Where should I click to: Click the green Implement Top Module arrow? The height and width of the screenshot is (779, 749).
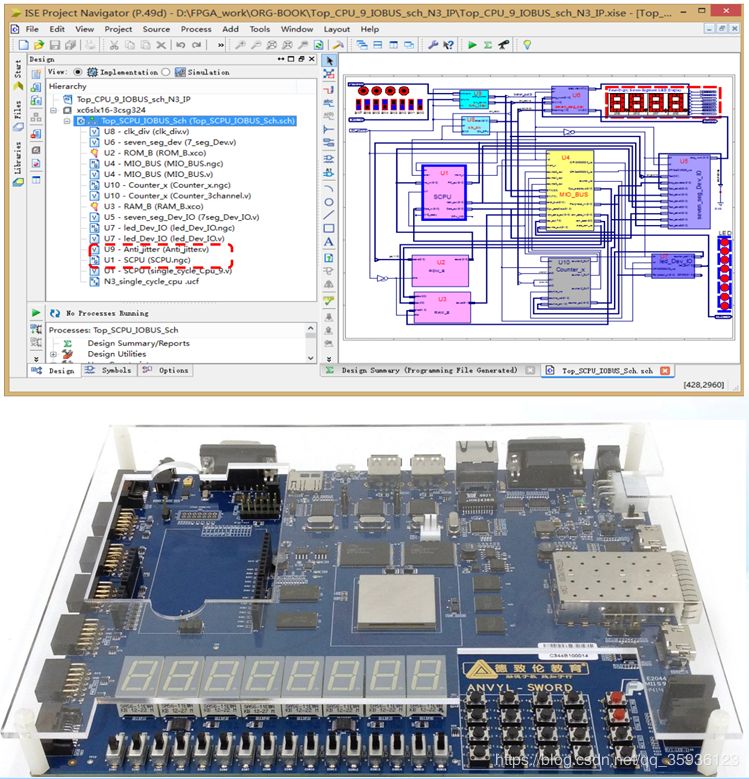pyautogui.click(x=472, y=45)
